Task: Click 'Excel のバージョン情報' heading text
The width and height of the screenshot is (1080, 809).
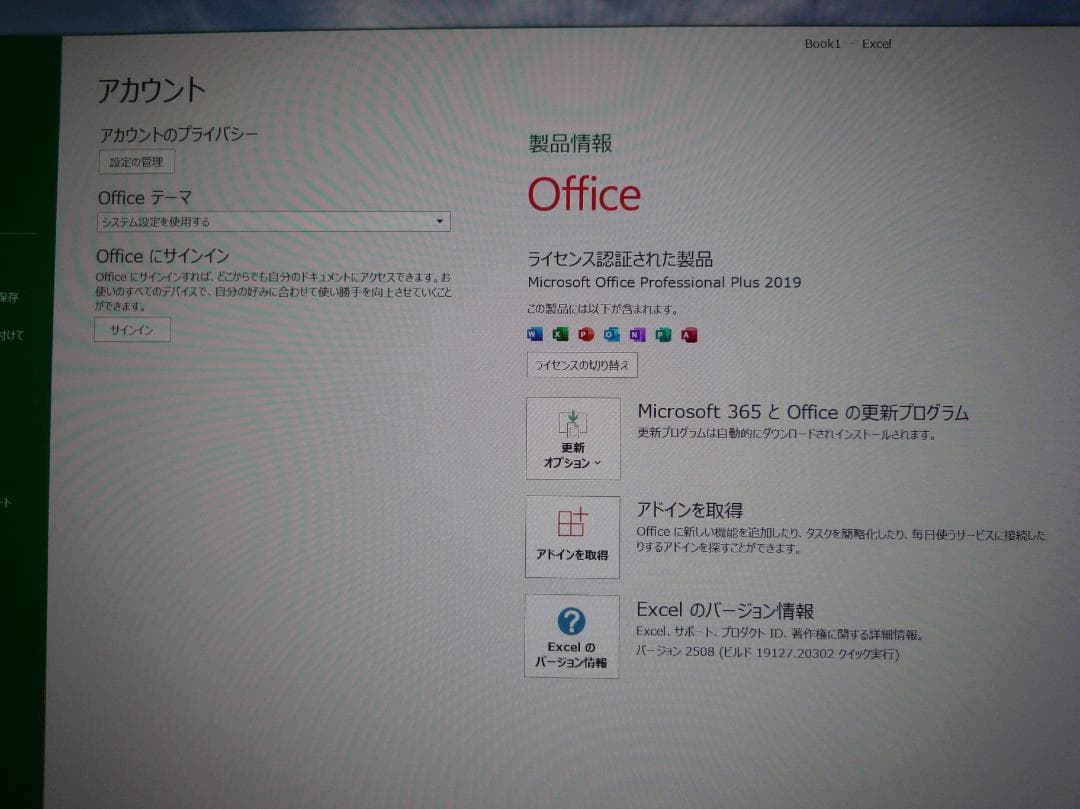Action: click(x=725, y=610)
